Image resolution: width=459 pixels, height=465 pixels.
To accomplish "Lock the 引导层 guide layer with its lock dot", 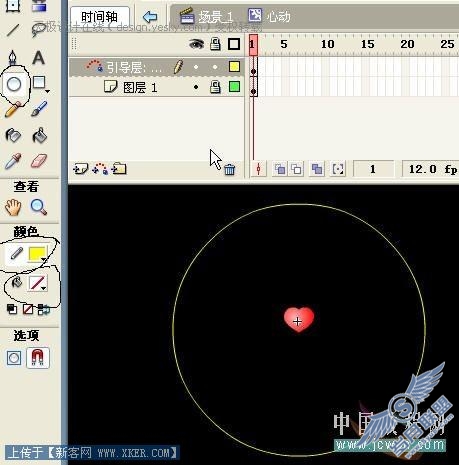I will click(215, 67).
